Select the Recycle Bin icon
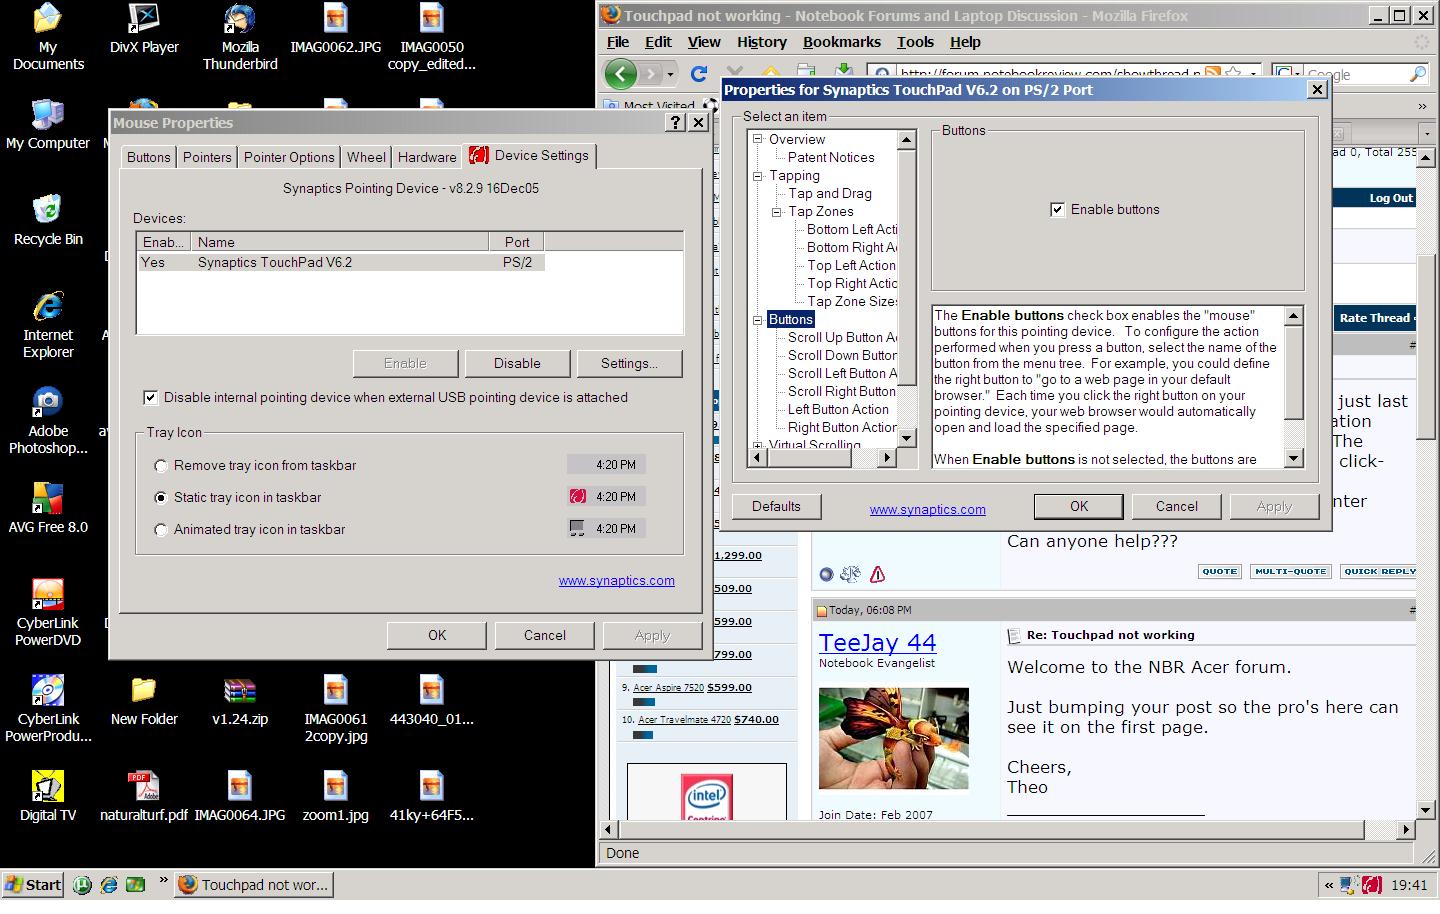Screen dimensions: 1440x914 (x=47, y=221)
